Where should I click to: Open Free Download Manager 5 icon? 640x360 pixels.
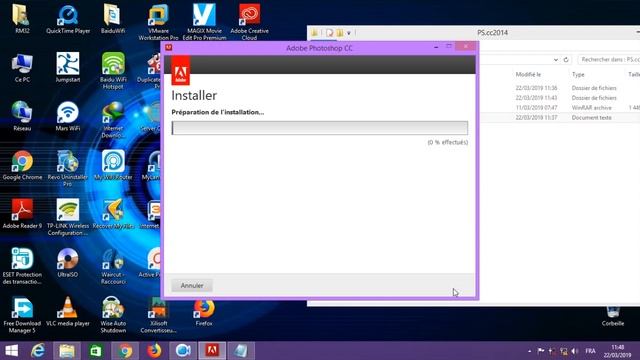22,315
